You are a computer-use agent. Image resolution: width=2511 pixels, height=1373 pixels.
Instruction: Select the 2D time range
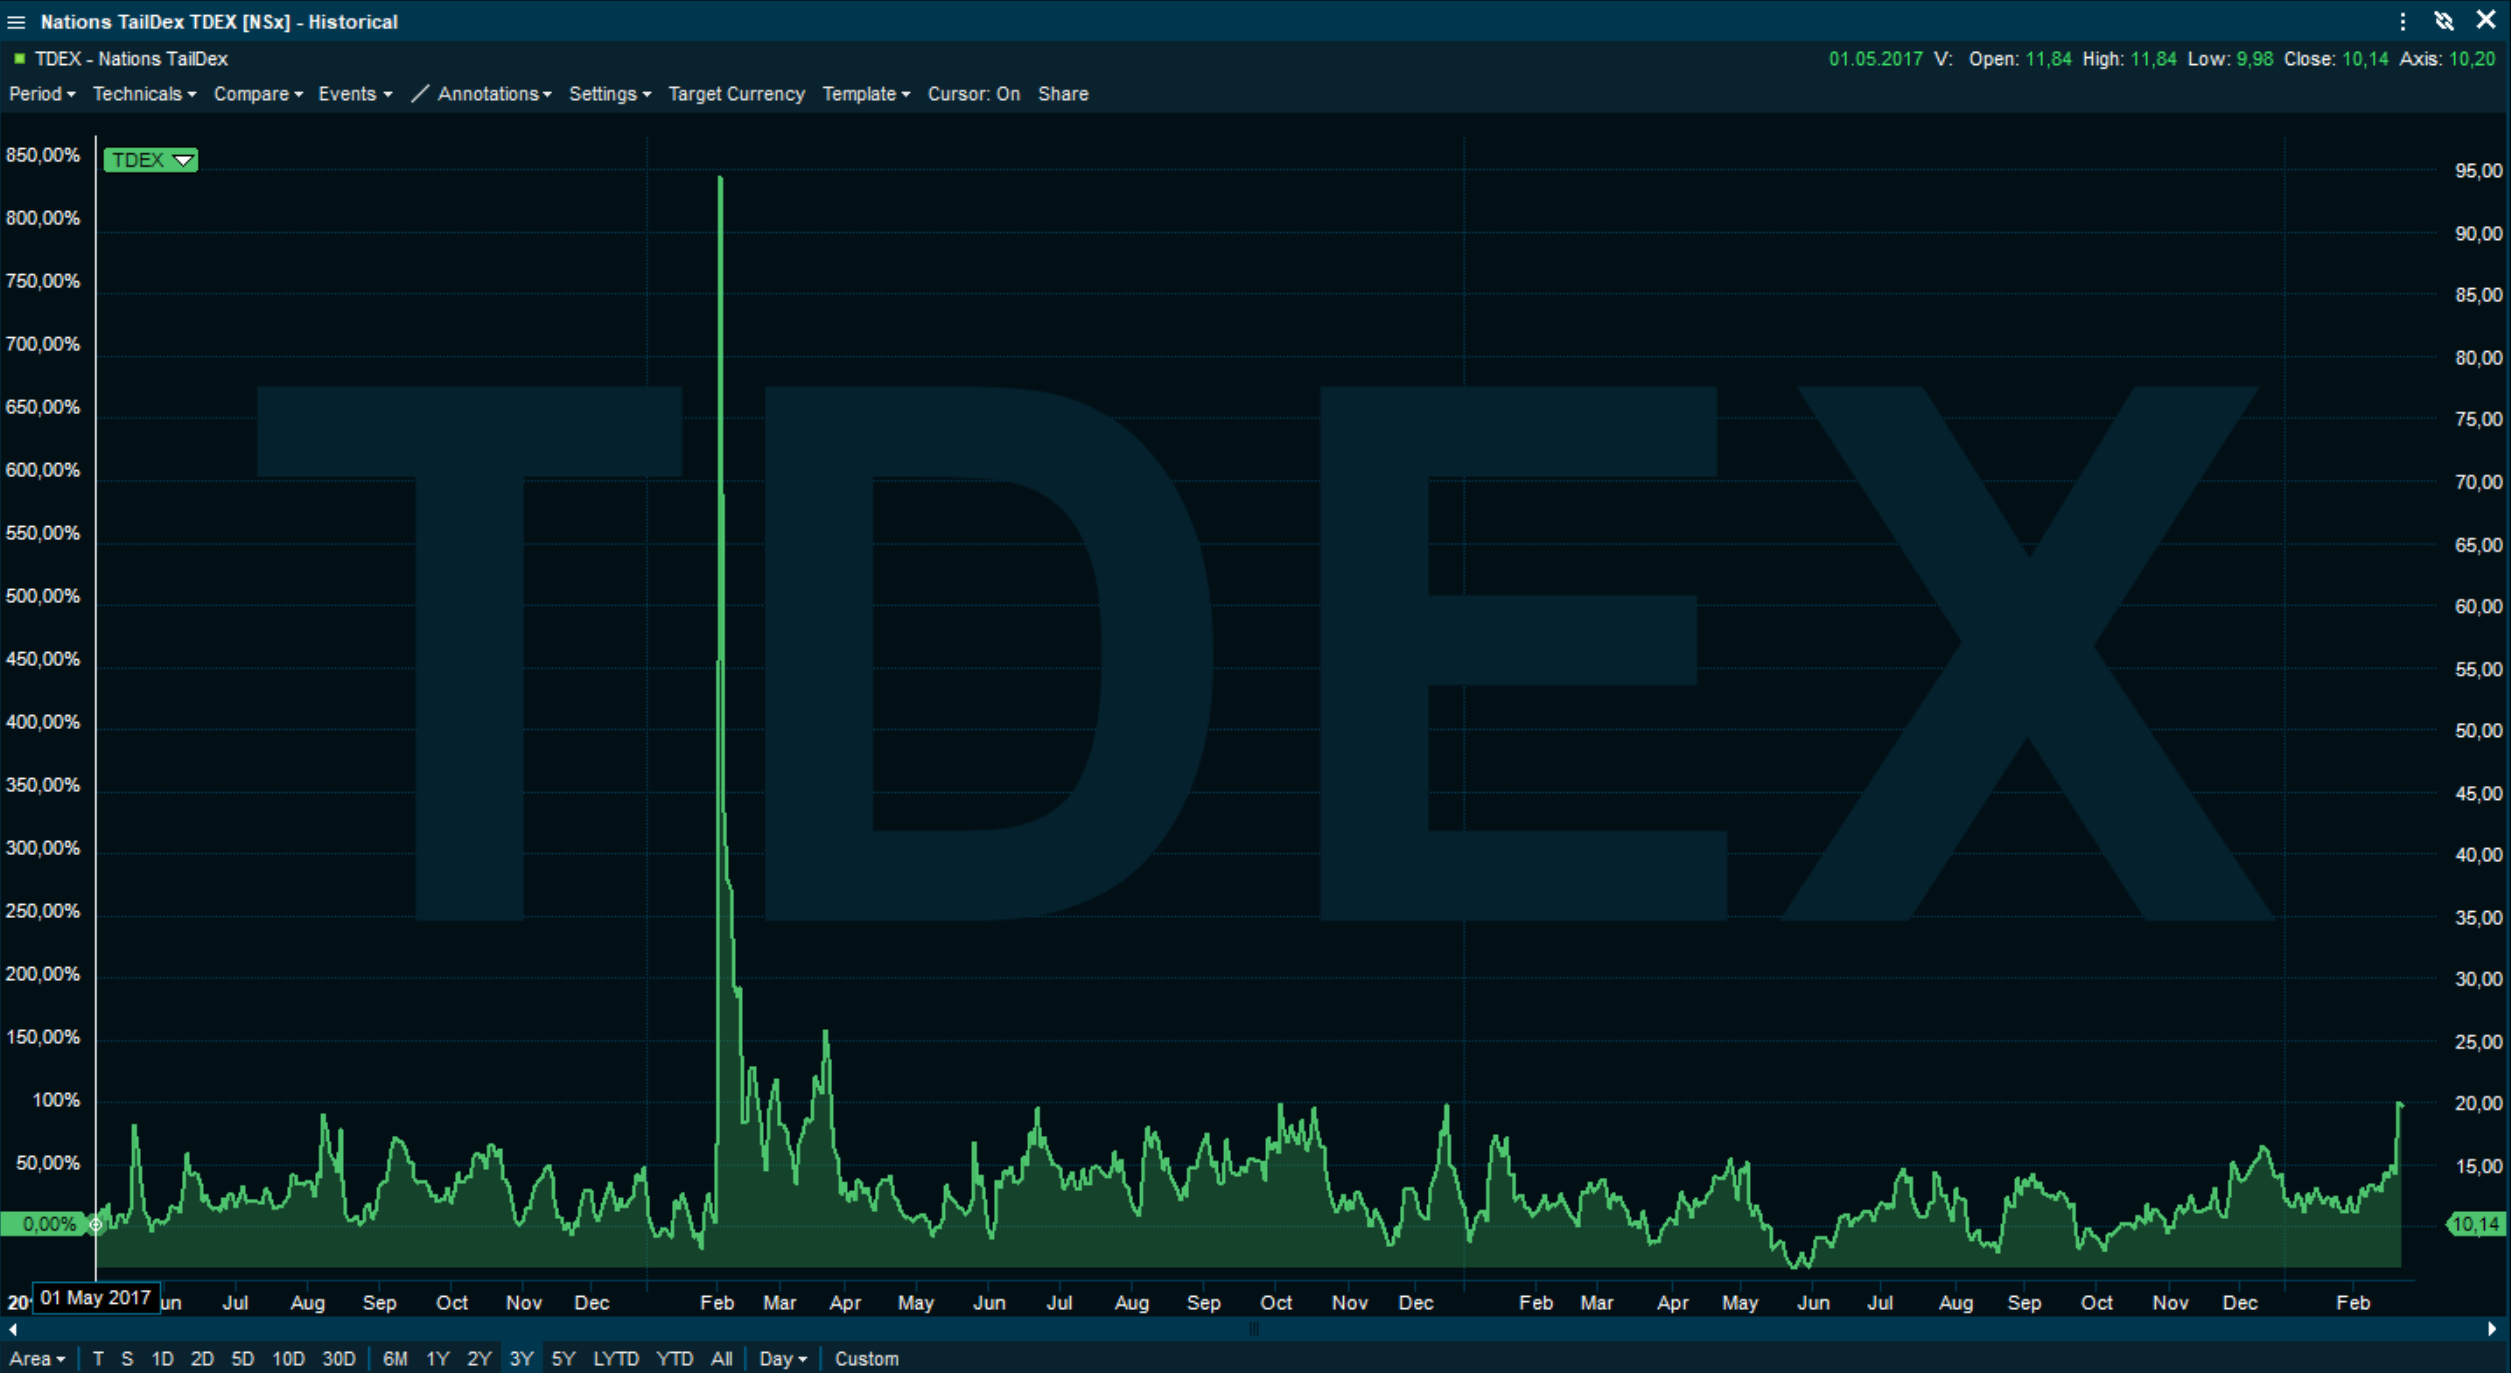point(202,1359)
